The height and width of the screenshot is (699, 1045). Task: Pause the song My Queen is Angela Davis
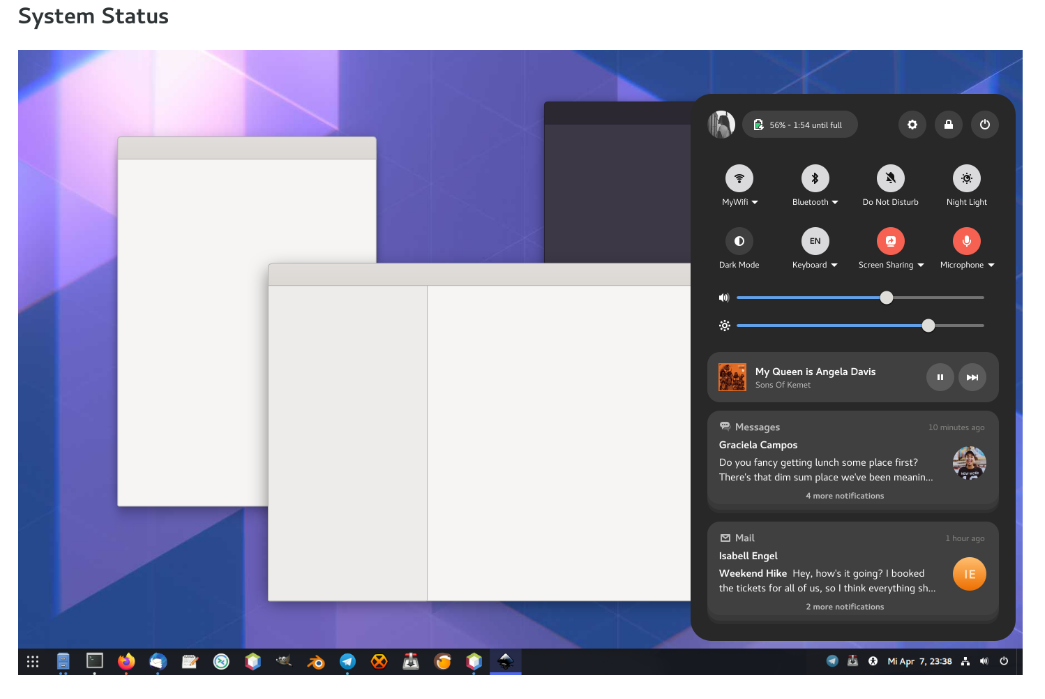(x=939, y=377)
